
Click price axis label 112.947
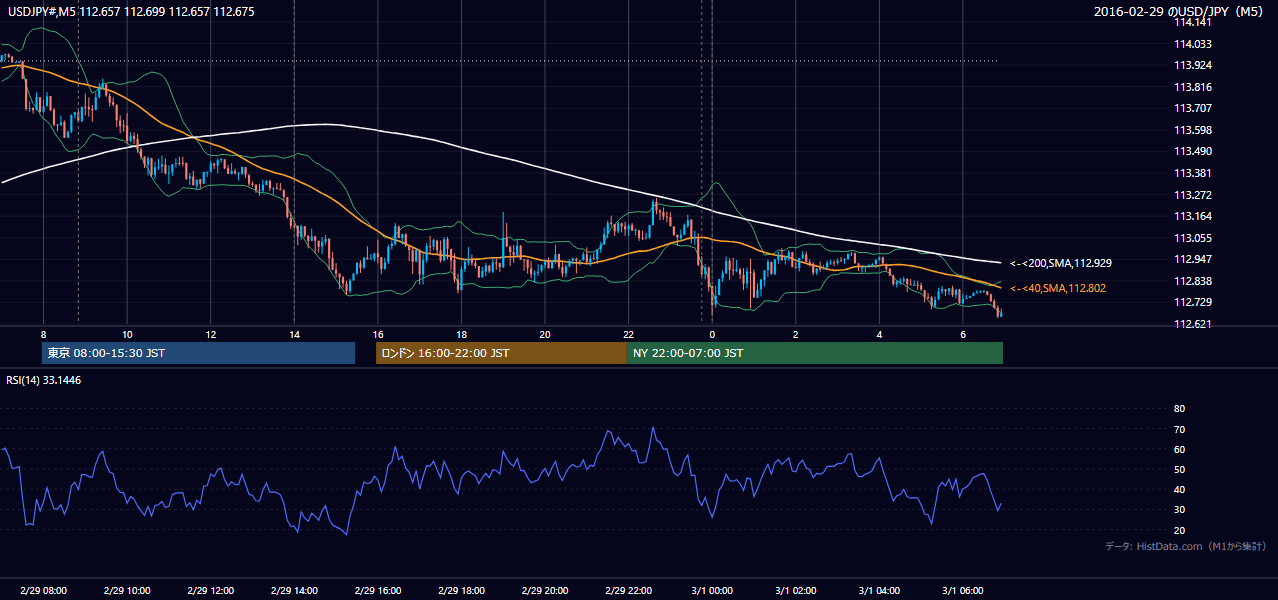pyautogui.click(x=1192, y=259)
